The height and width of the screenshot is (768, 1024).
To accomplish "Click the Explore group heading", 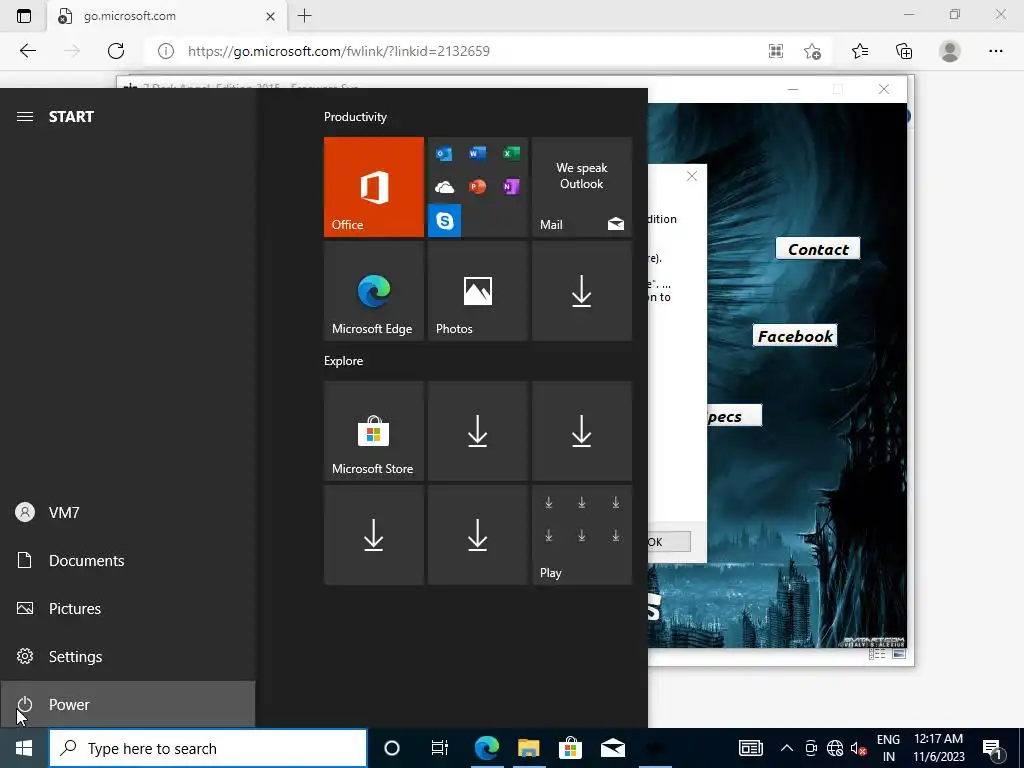I will [x=344, y=361].
